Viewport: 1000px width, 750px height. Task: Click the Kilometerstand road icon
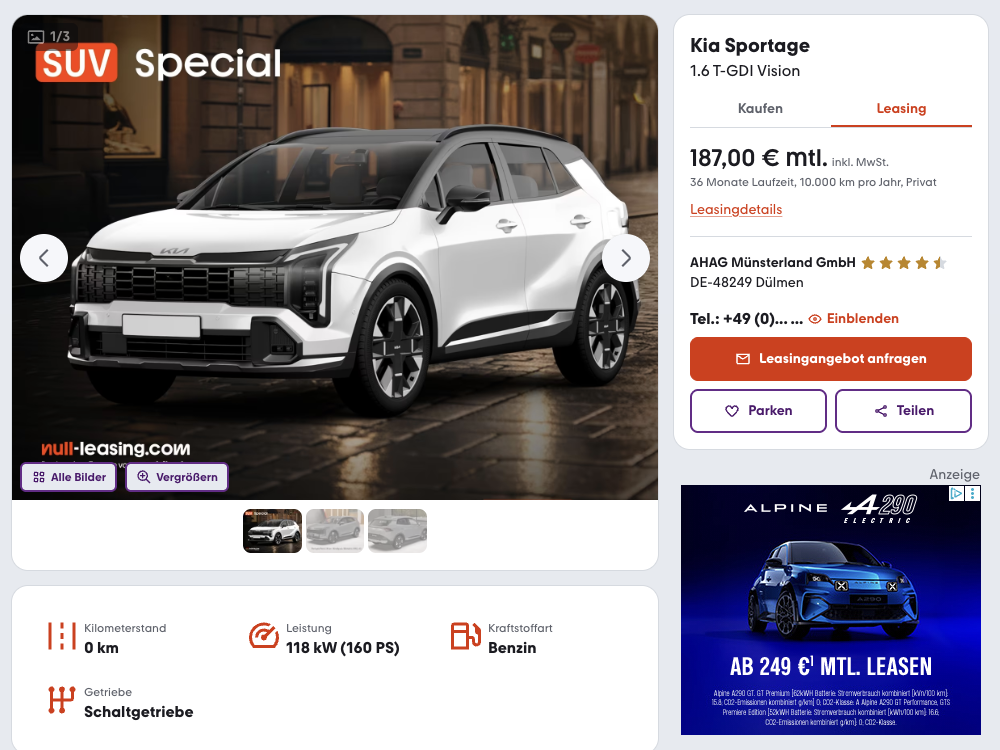point(61,636)
